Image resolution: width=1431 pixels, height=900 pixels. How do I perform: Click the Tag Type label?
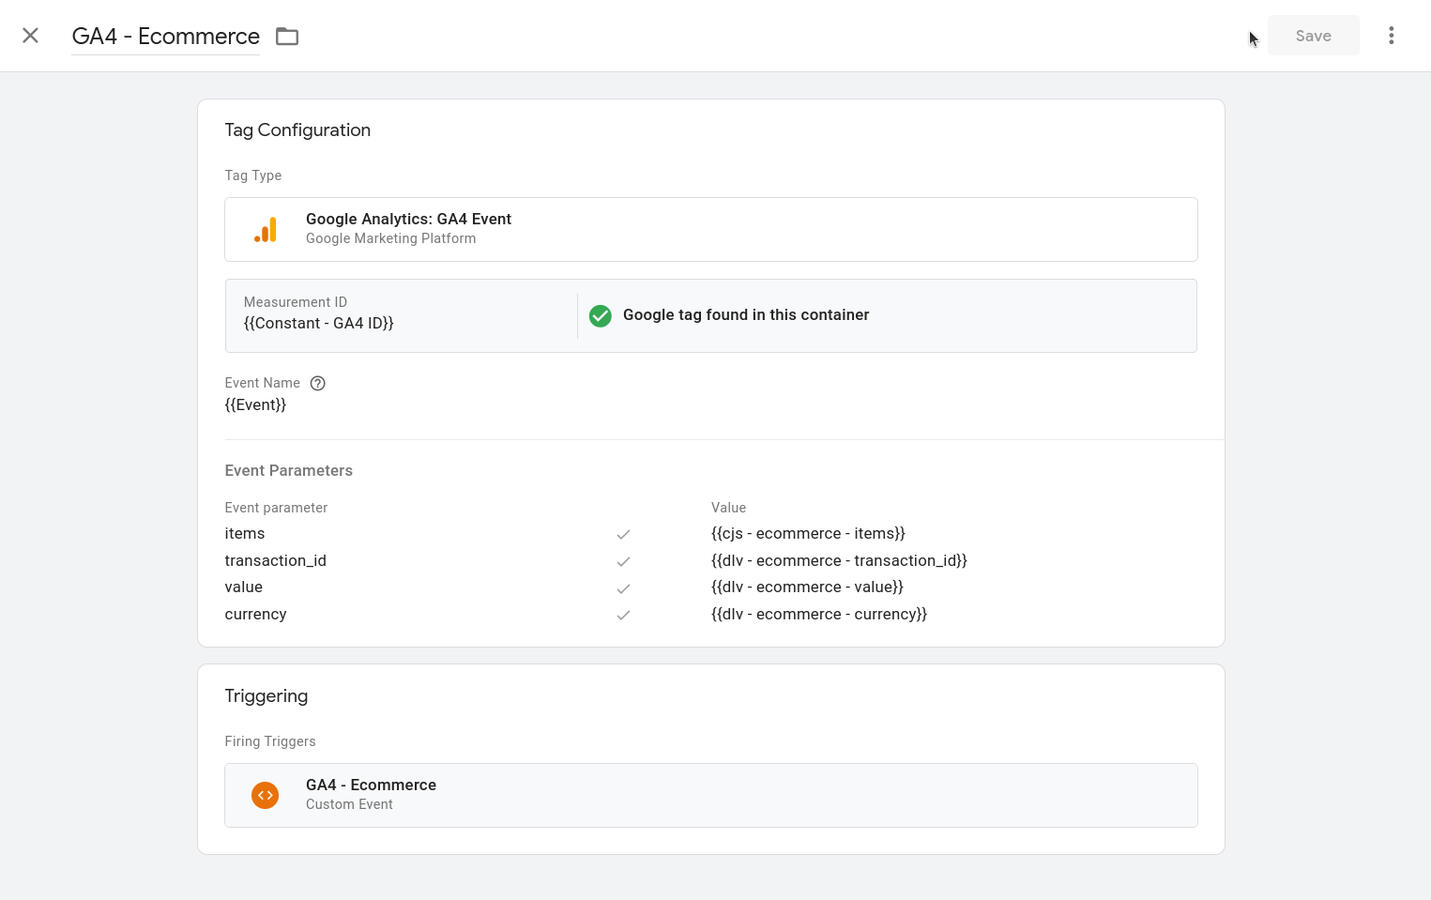pyautogui.click(x=253, y=175)
